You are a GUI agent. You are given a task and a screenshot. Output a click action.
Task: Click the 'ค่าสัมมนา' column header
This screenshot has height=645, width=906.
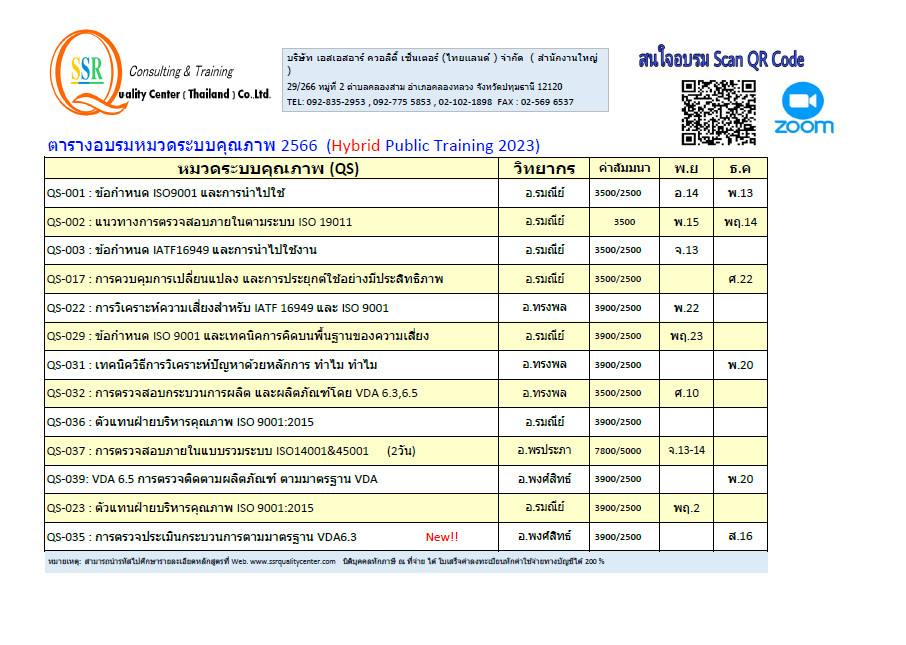(624, 168)
